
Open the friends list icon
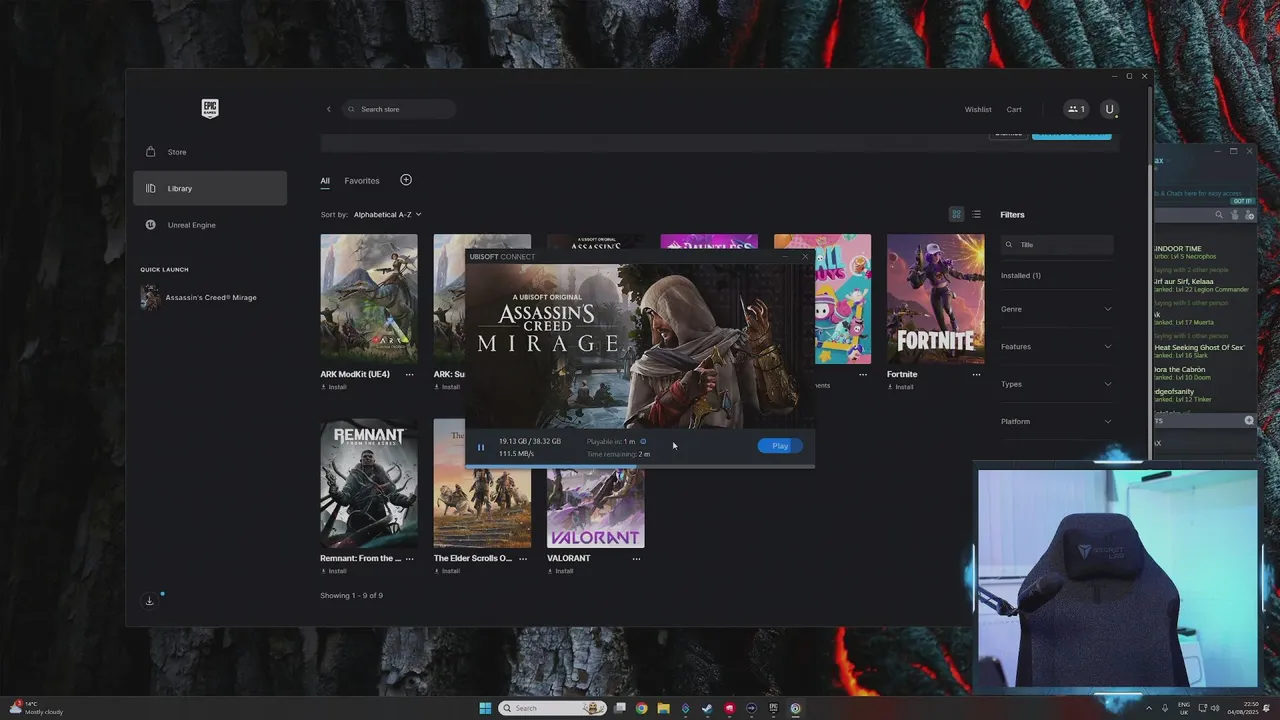(1076, 109)
